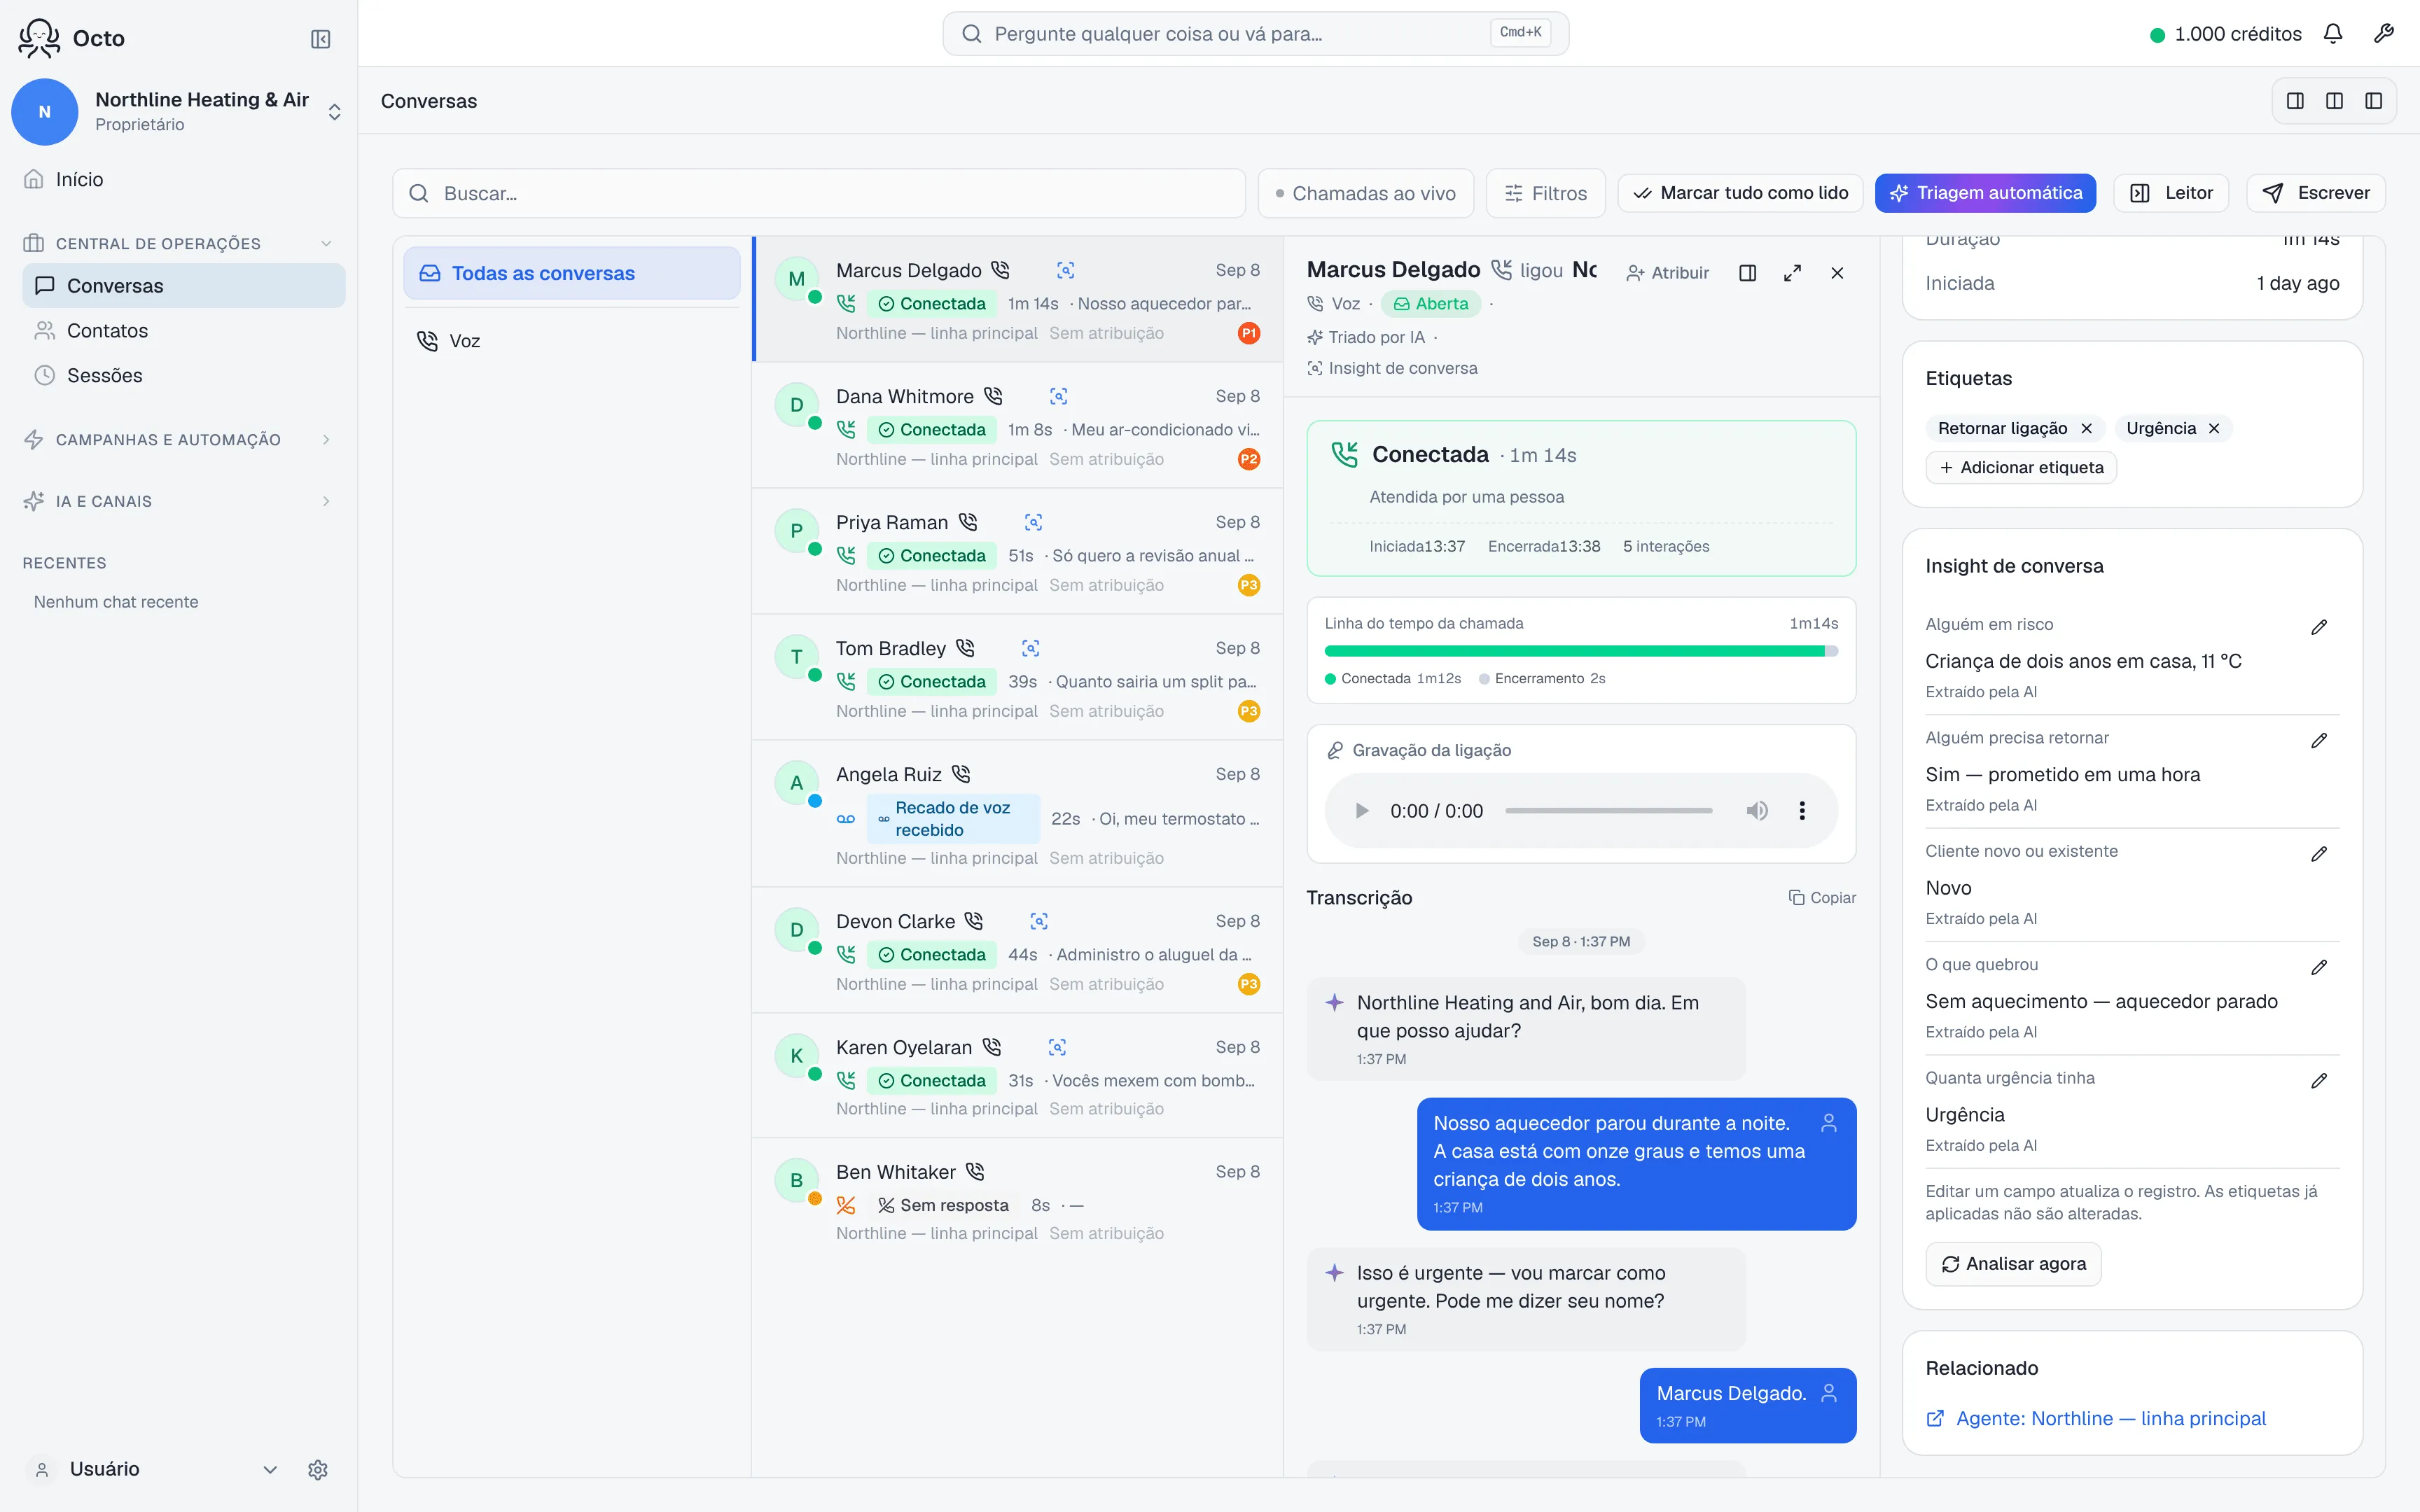Viewport: 2420px width, 1512px height.
Task: Open link Agente: Northline — linha principal
Action: (x=2096, y=1418)
